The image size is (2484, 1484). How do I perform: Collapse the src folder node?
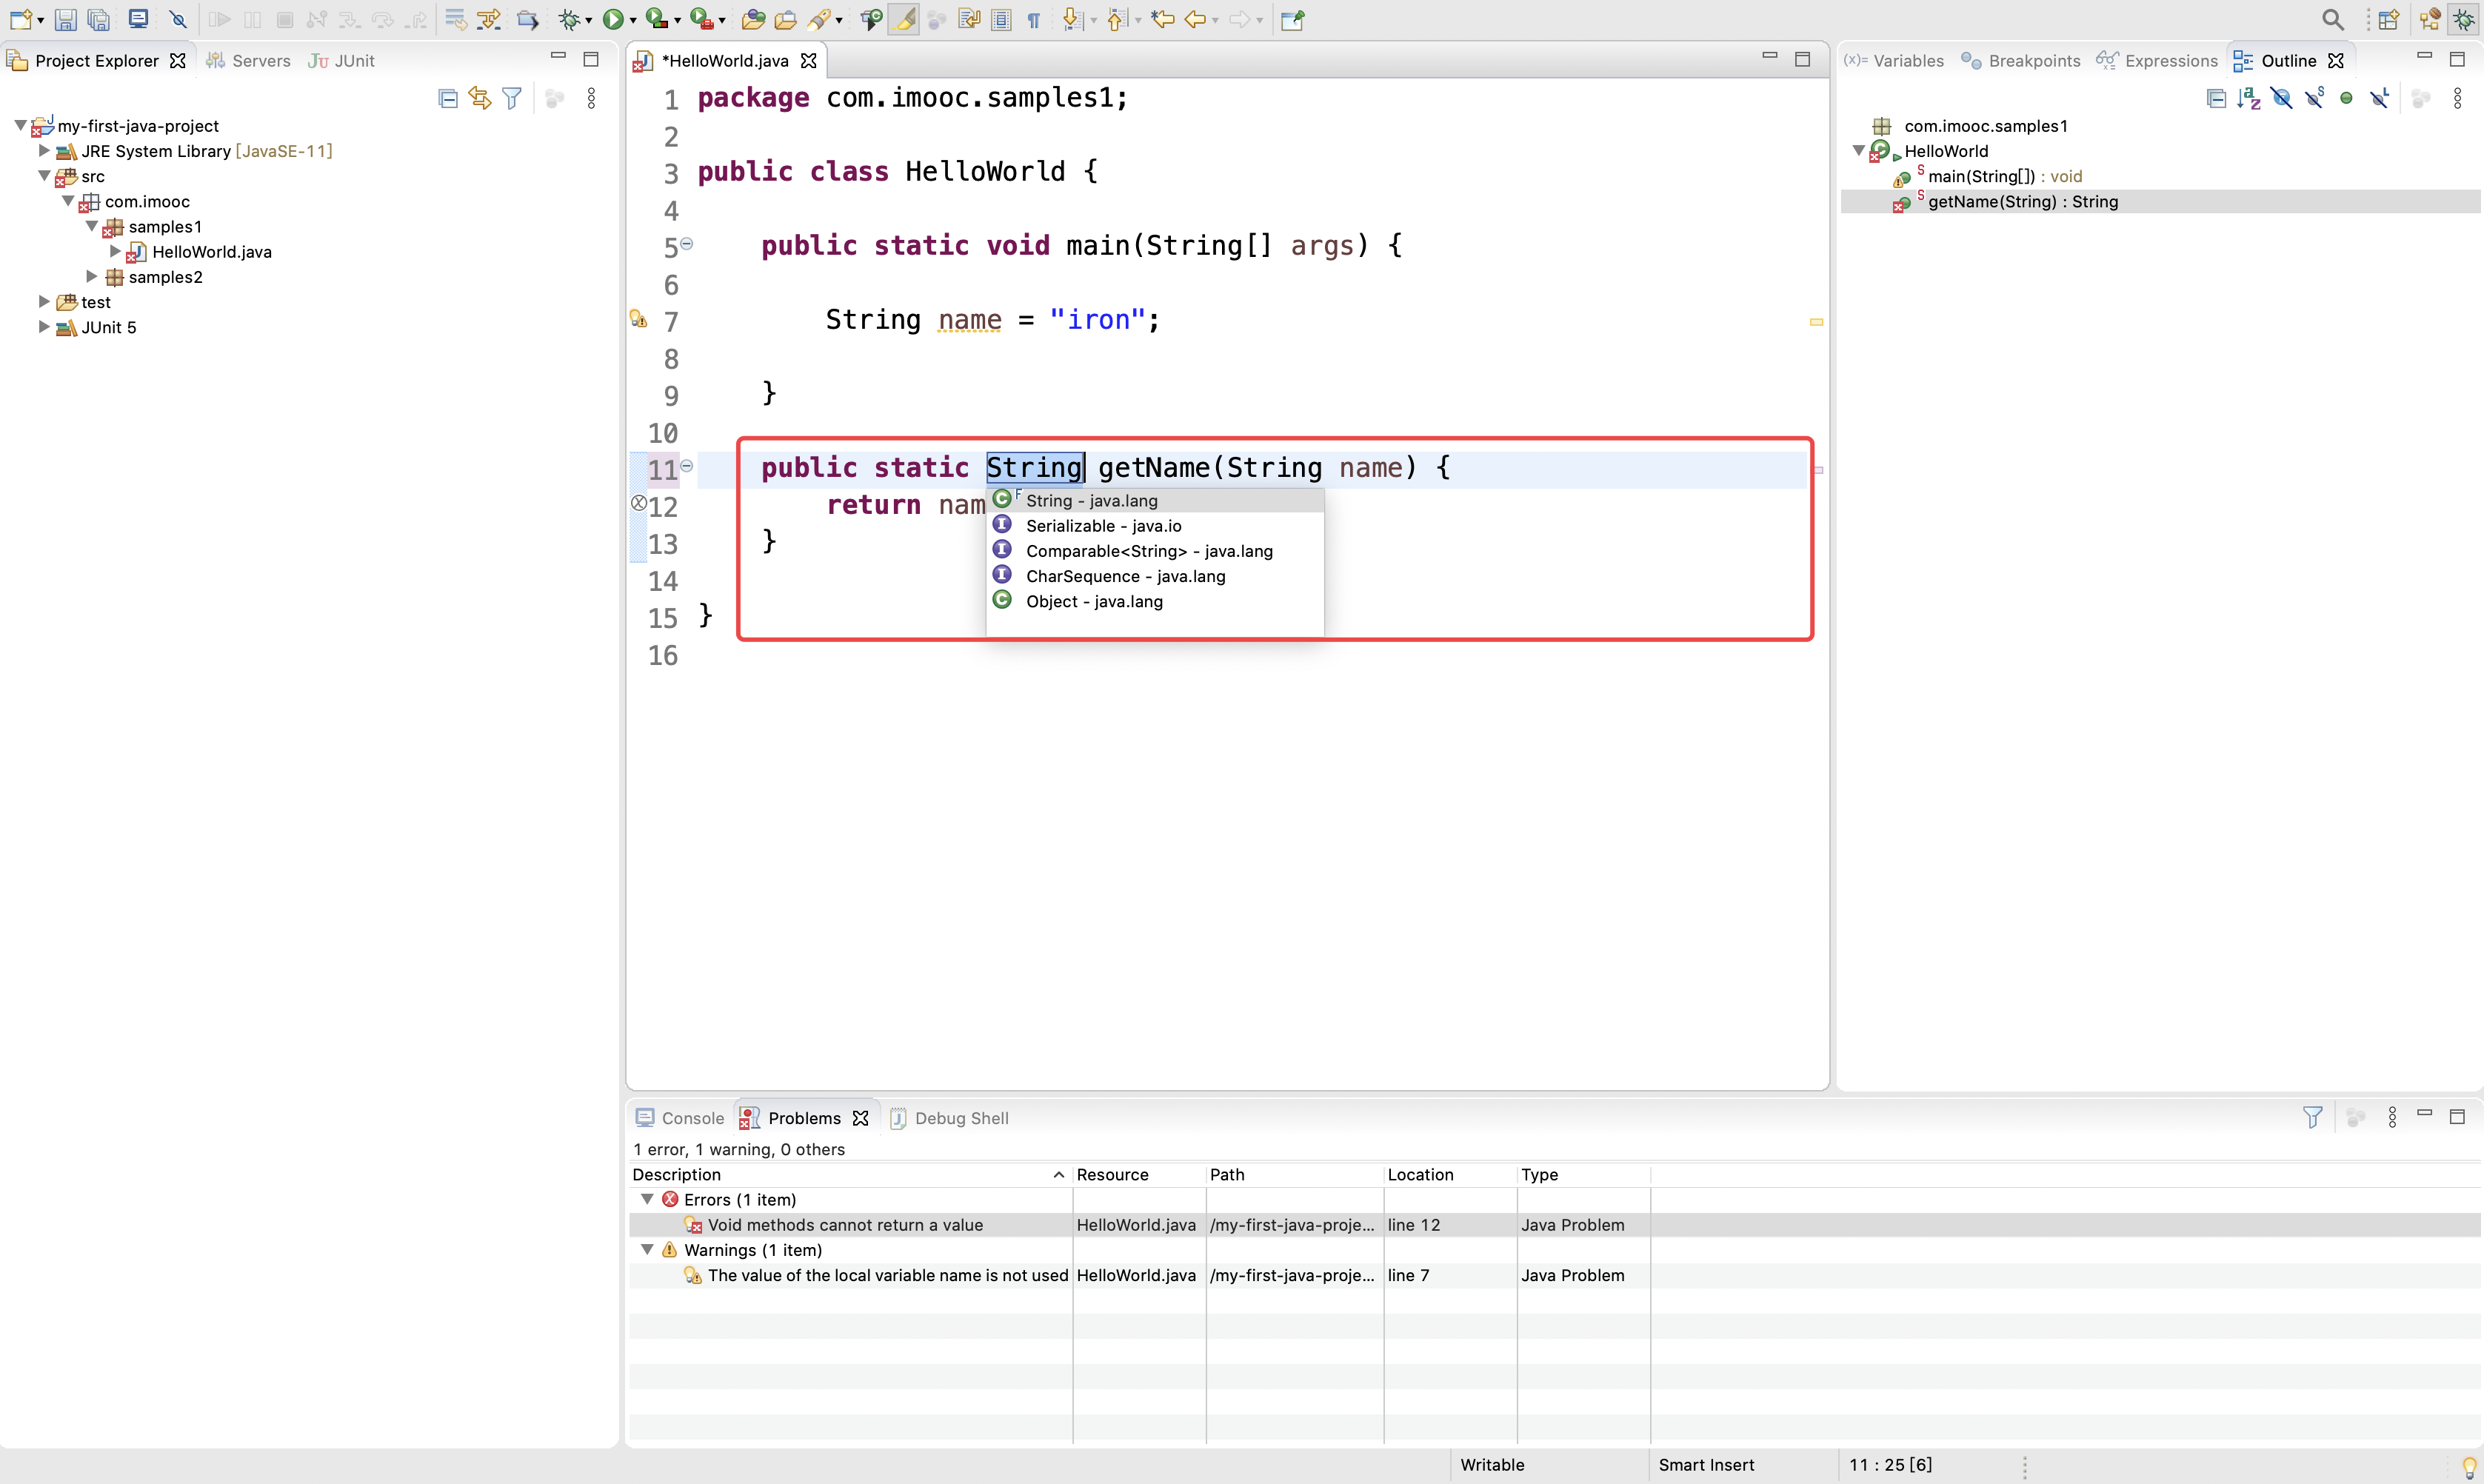tap(44, 175)
